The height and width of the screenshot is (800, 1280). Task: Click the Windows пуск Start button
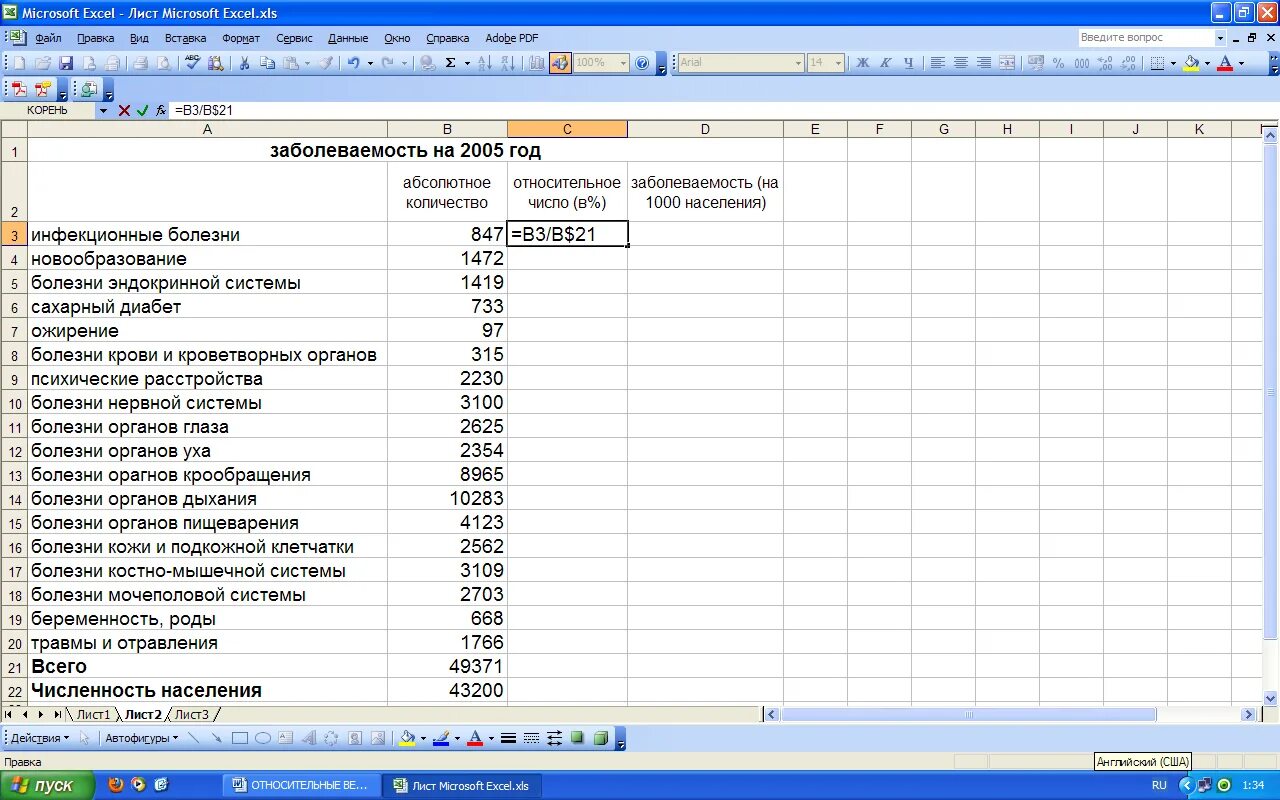tap(47, 785)
